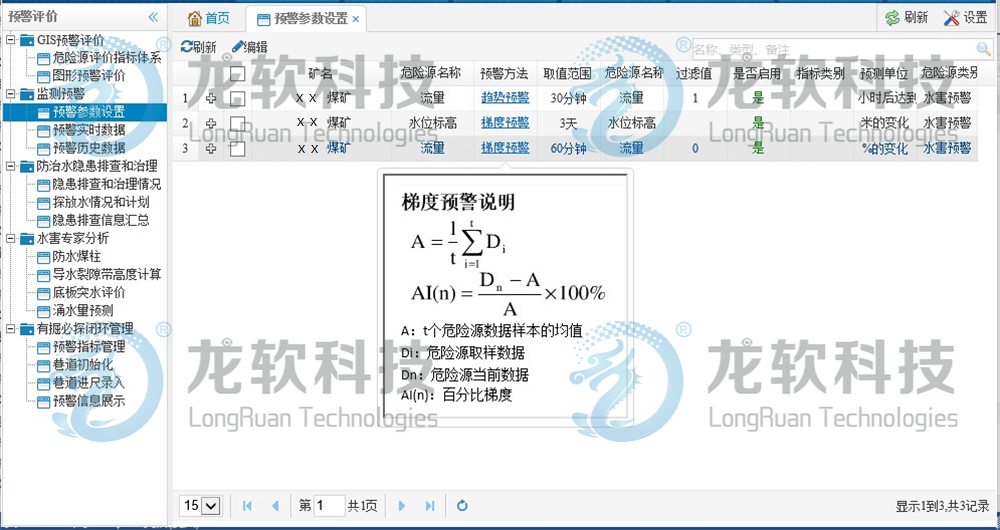Click the search magnifier icon in filter box
Screen dimensions: 1000x530
984,48
